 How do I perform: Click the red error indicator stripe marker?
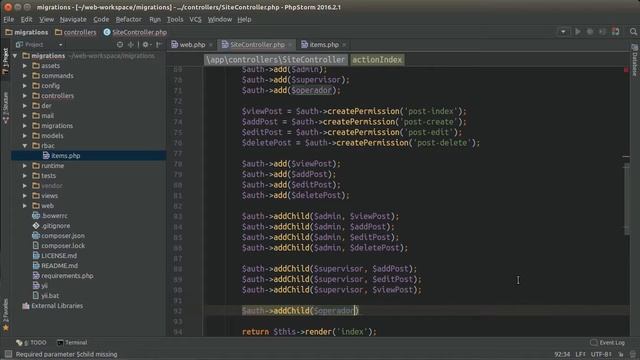coord(626,70)
